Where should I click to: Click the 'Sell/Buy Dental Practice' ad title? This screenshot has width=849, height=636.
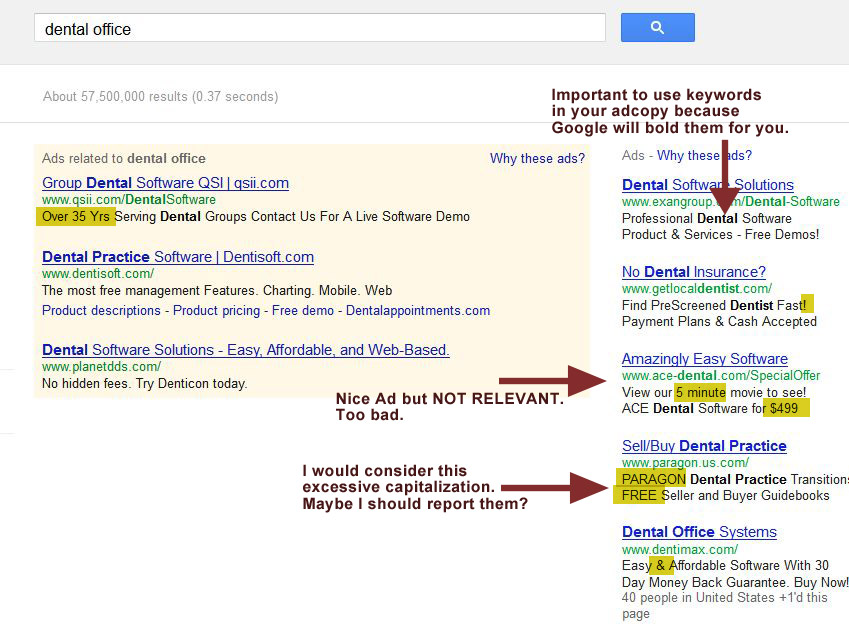click(x=704, y=446)
